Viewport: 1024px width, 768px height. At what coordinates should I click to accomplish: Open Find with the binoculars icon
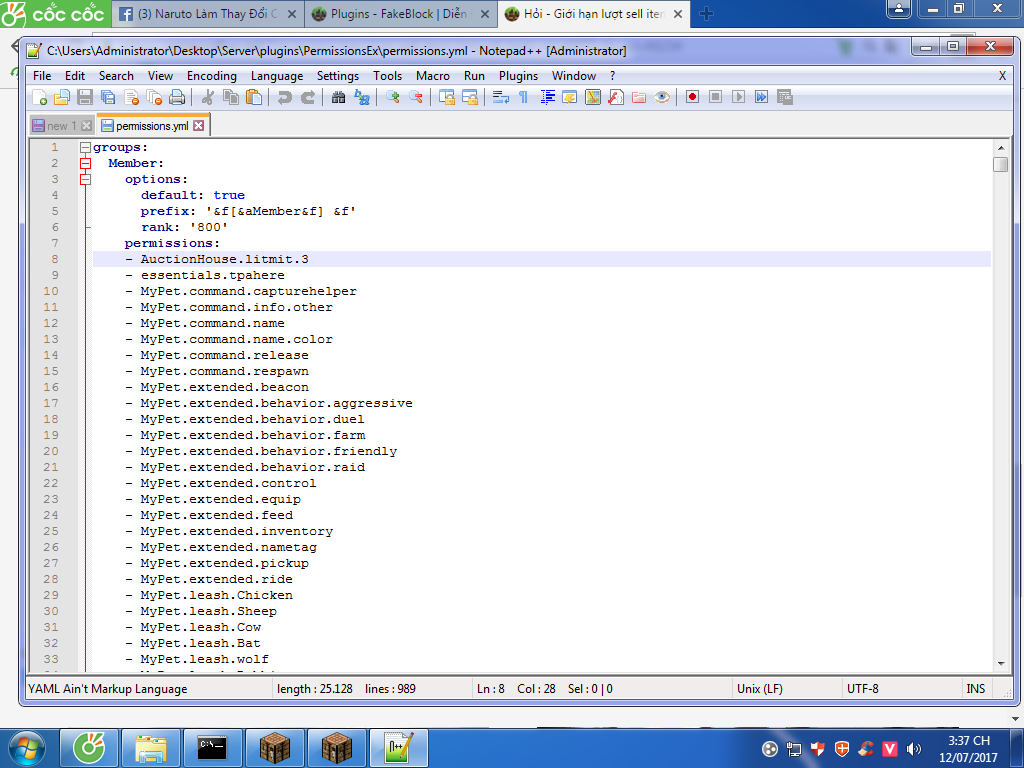coord(338,97)
